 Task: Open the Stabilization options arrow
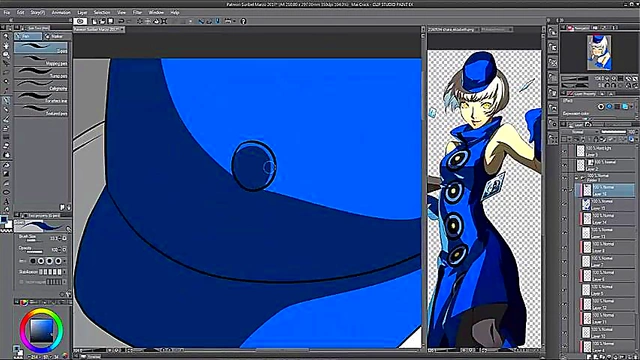[65, 271]
